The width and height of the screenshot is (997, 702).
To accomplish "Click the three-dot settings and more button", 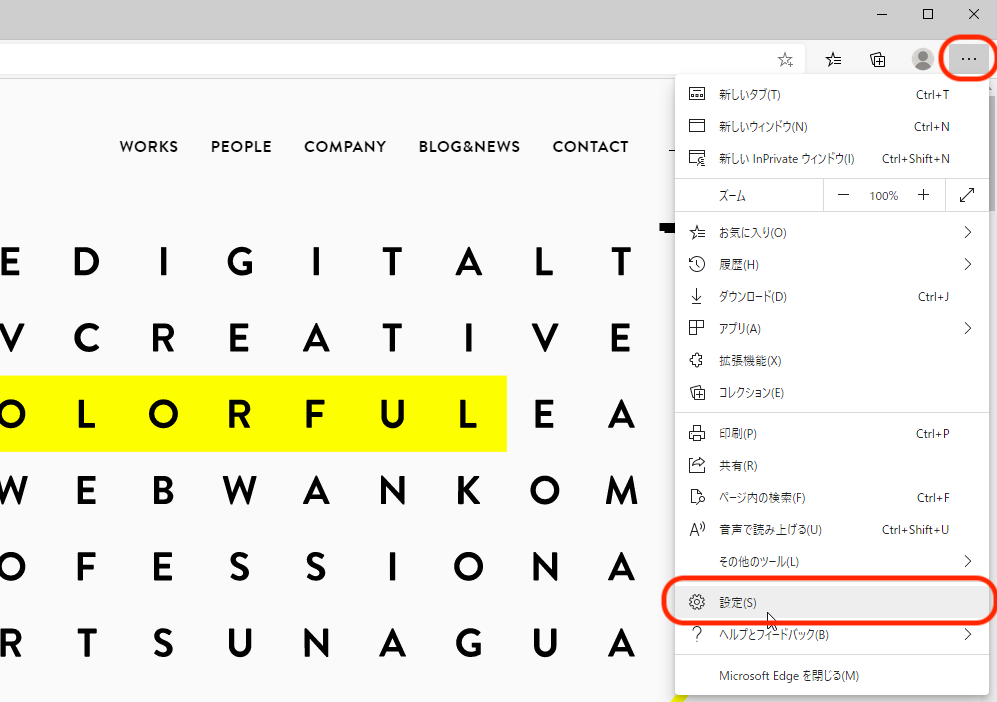I will (968, 60).
